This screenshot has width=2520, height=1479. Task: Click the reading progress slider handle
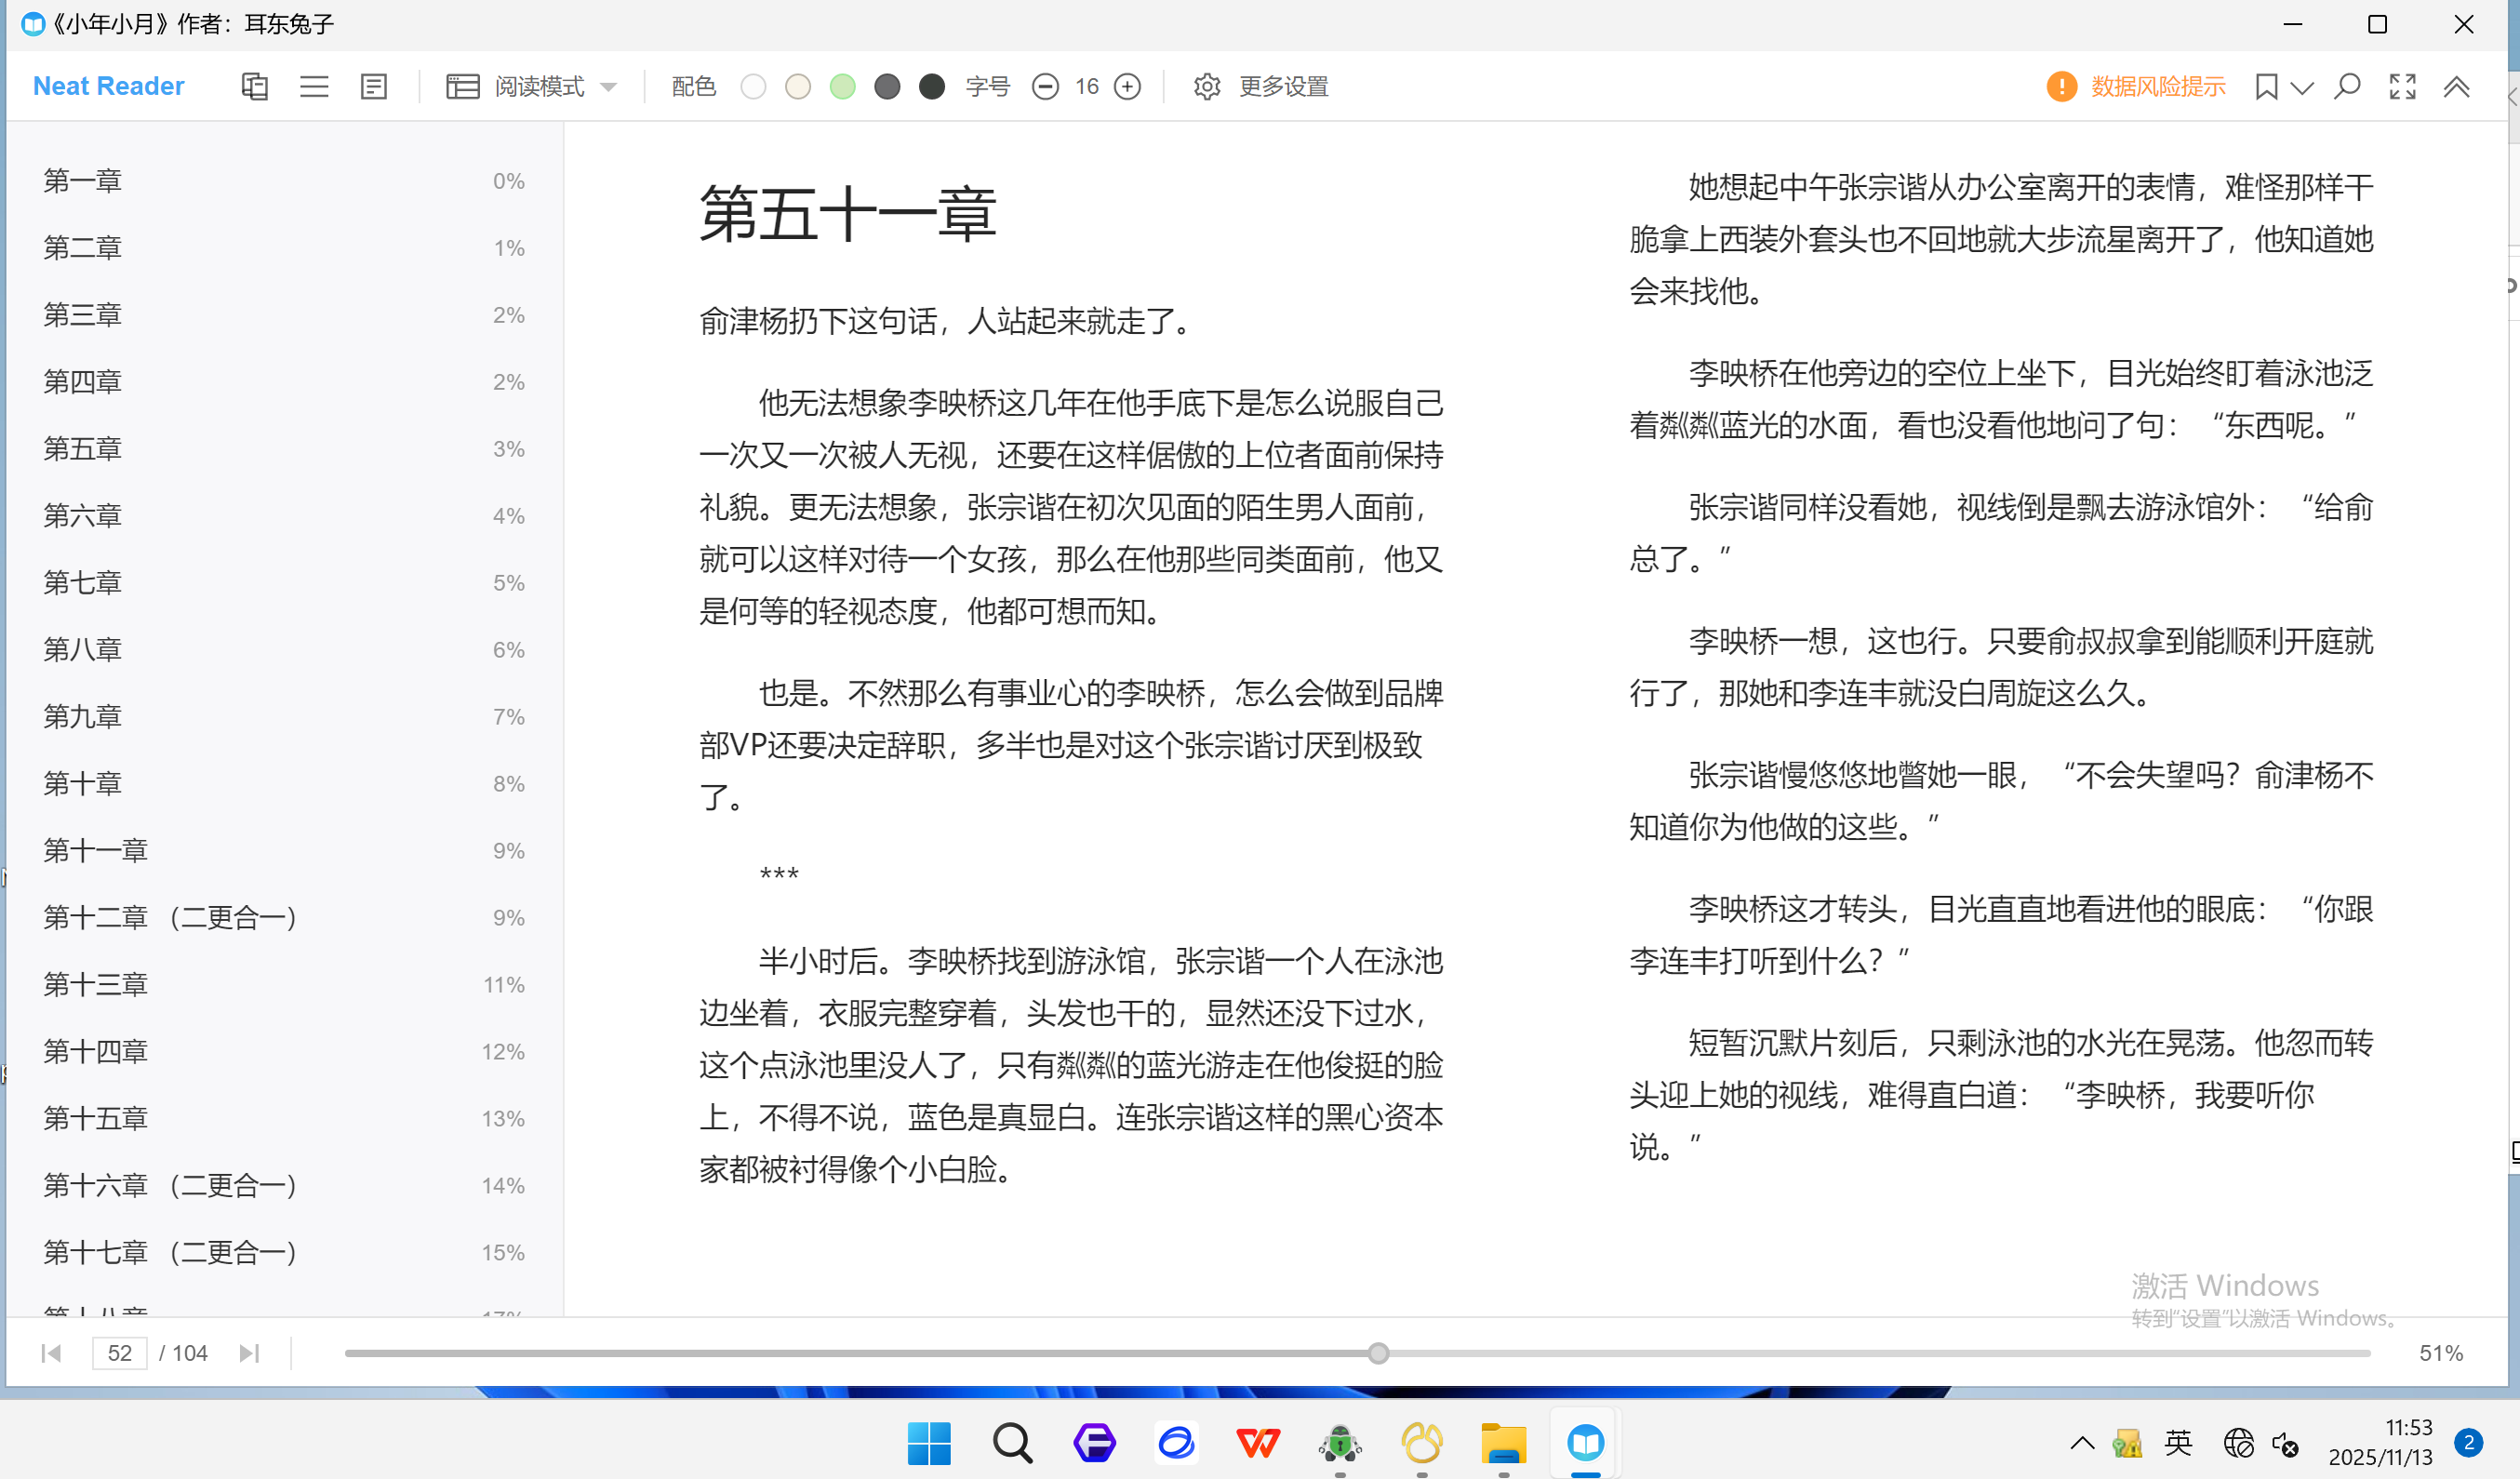point(1378,1353)
